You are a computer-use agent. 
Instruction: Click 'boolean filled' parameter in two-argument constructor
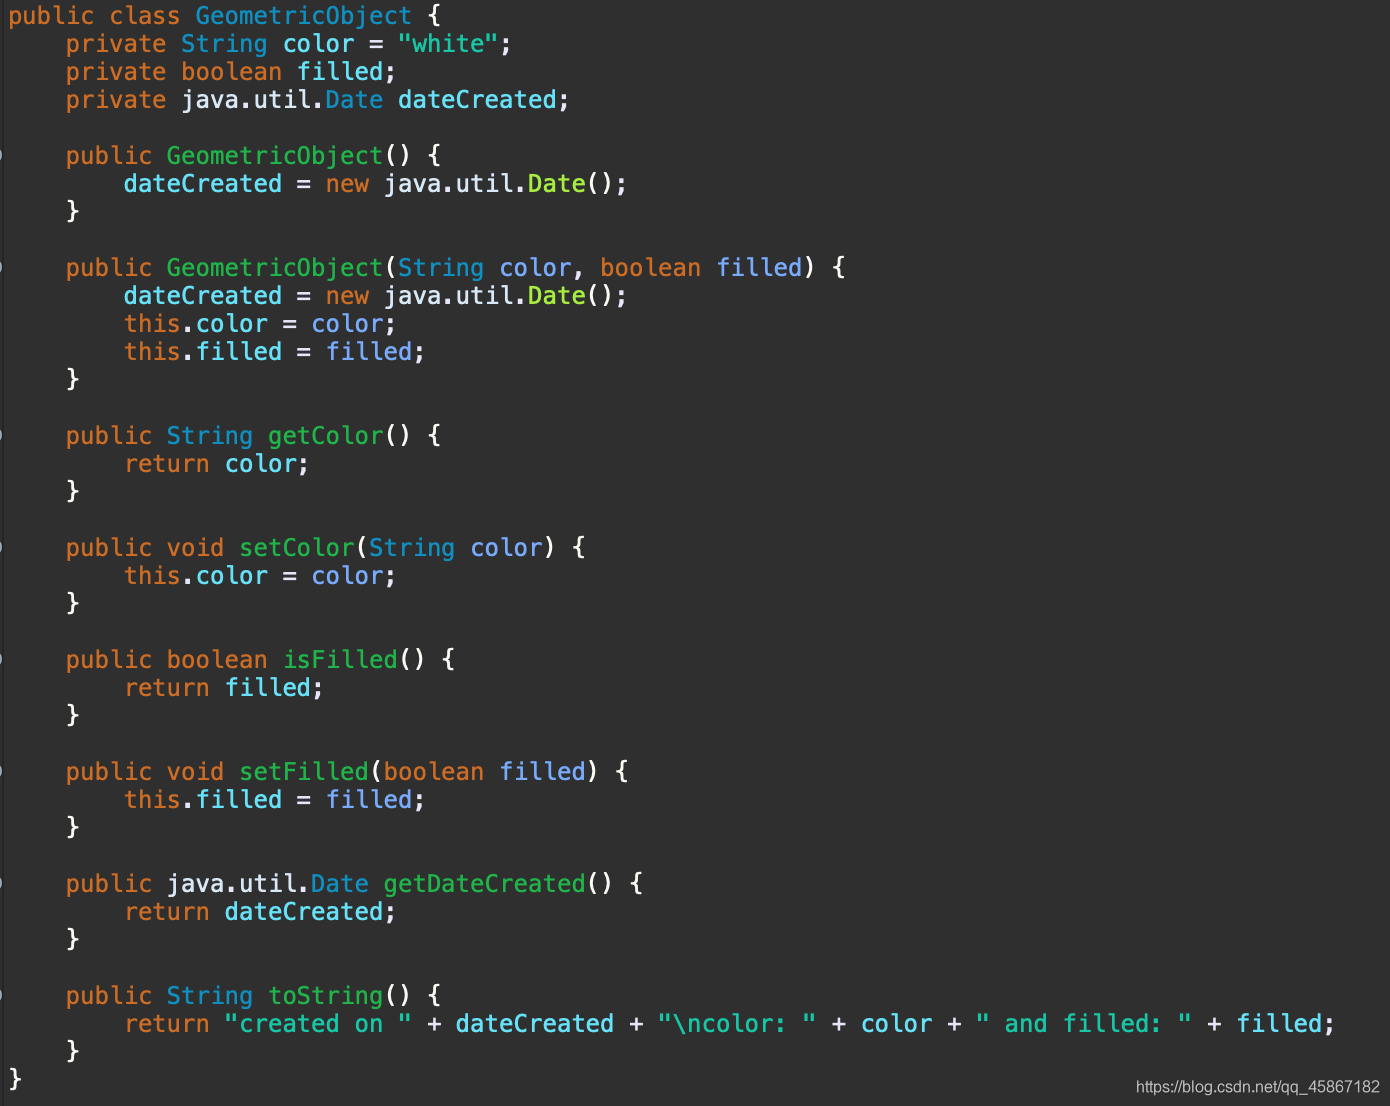pos(701,268)
